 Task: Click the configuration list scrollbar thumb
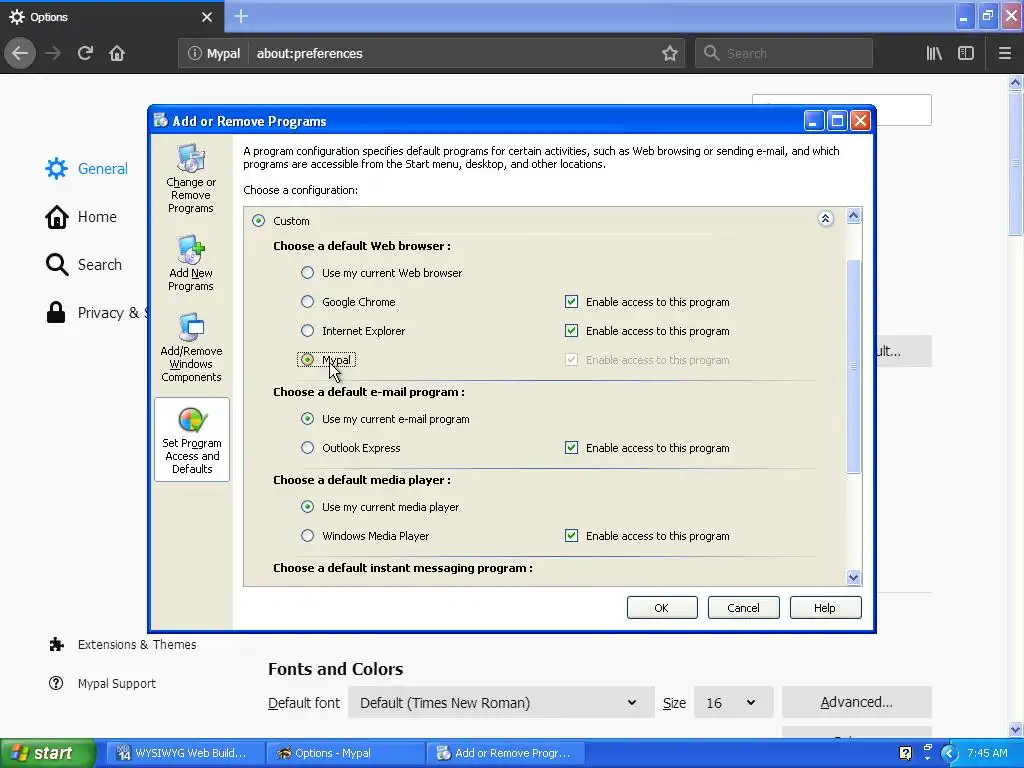[x=854, y=366]
